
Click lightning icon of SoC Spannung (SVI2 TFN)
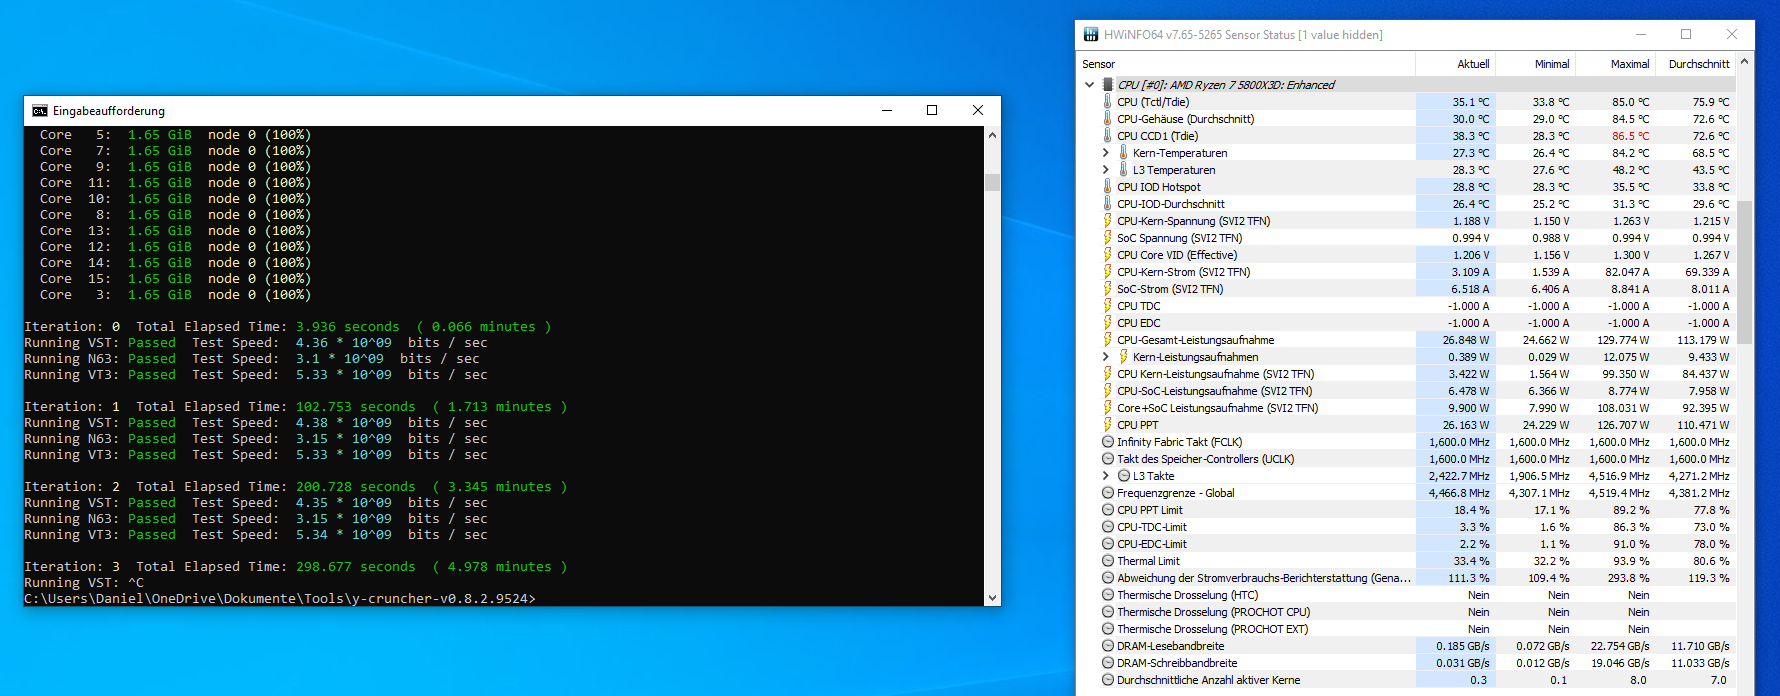click(x=1108, y=238)
